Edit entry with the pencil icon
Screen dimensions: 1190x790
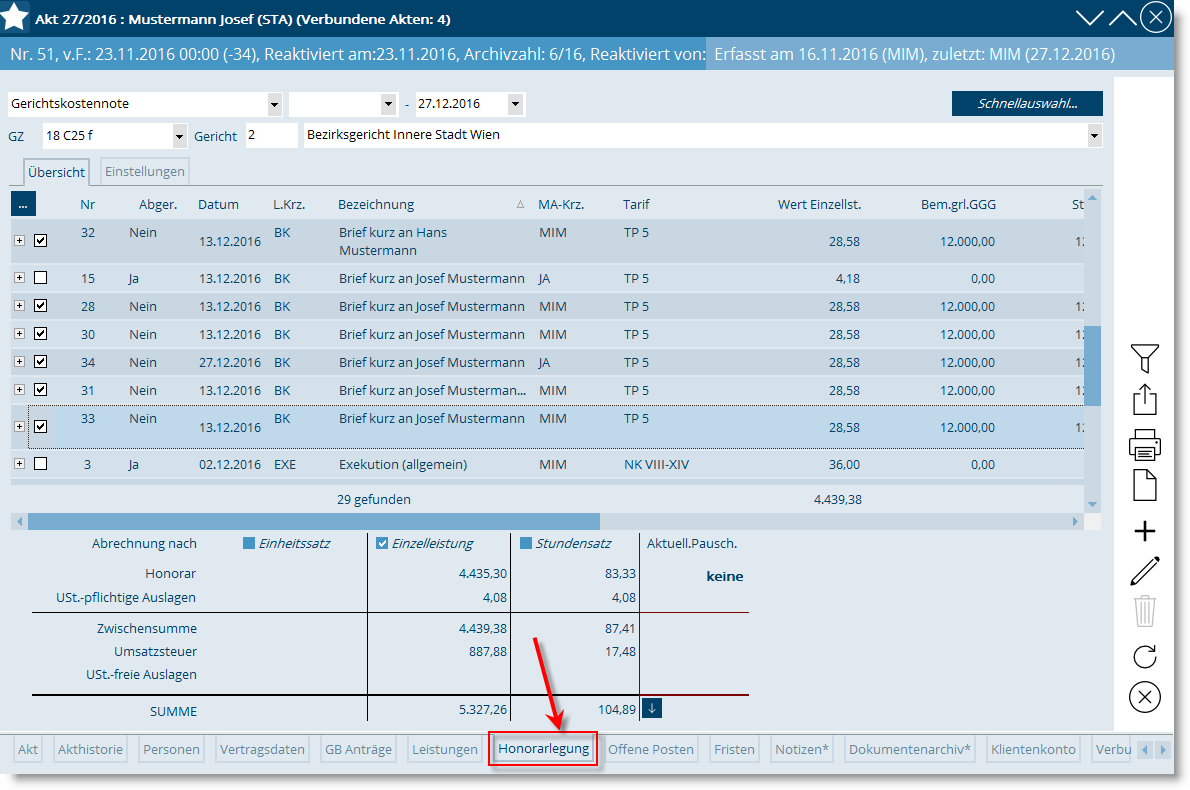click(x=1144, y=571)
